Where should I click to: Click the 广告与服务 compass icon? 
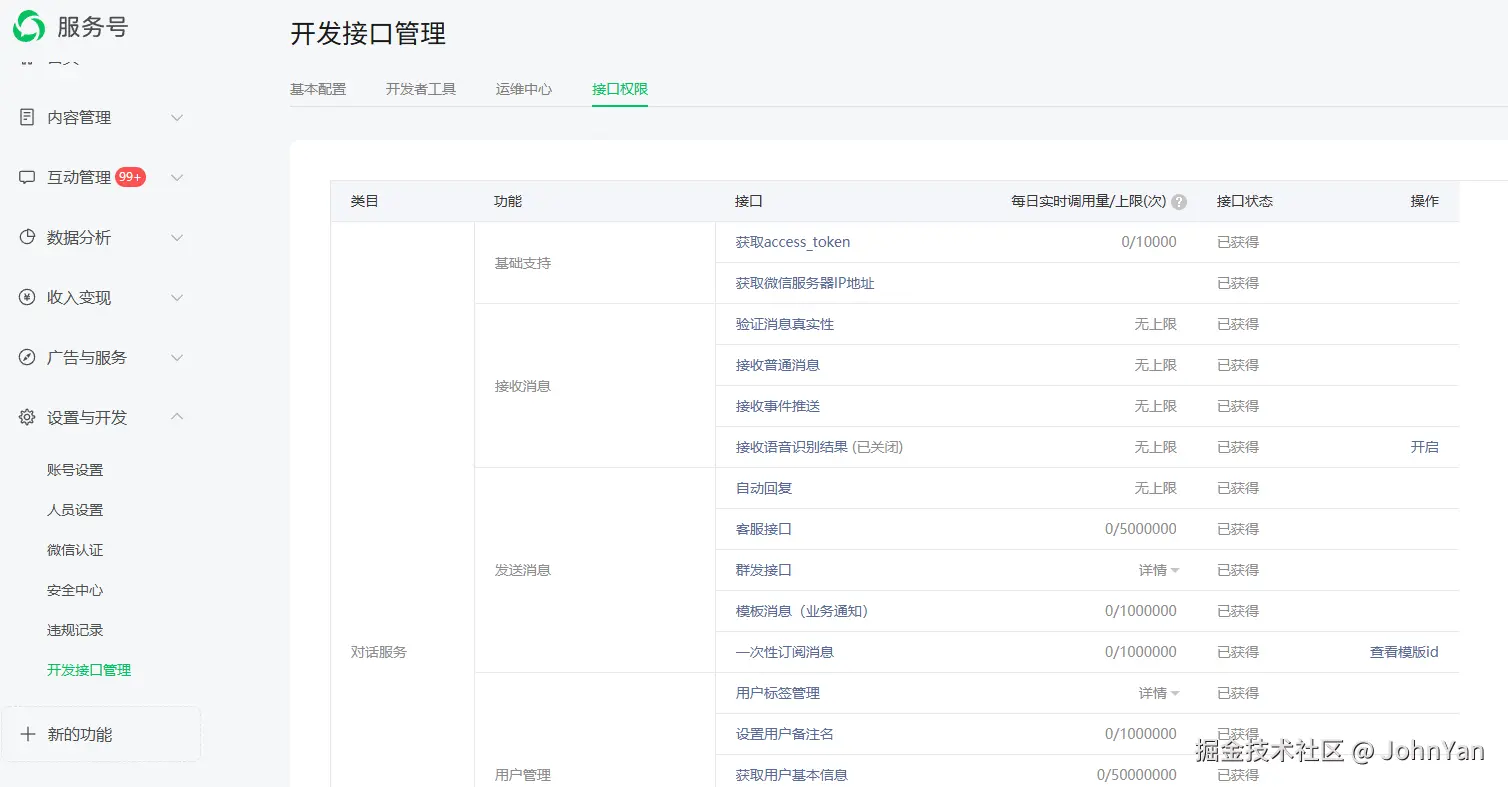point(27,357)
